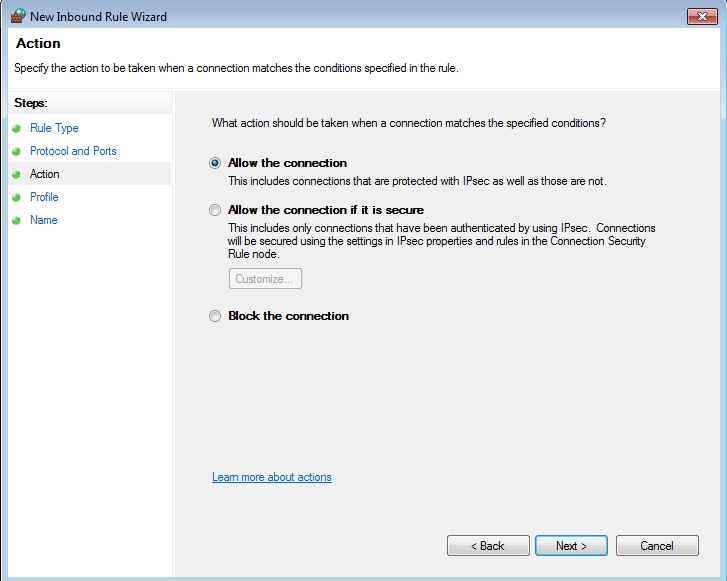Click the green bullet beside Profile step

pos(16,198)
